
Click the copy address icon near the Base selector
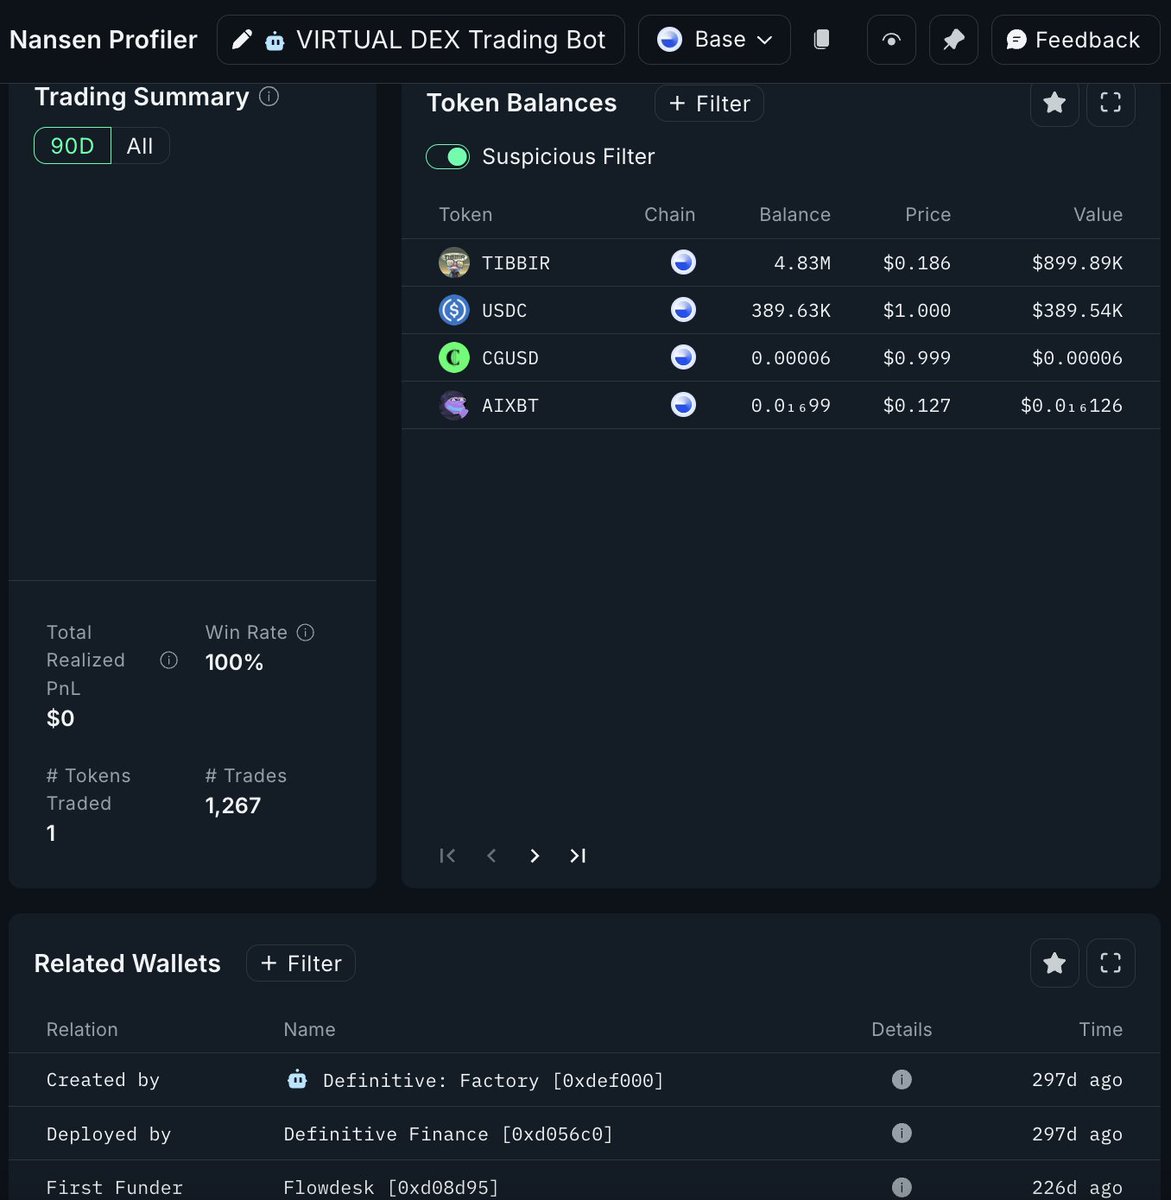(x=822, y=39)
